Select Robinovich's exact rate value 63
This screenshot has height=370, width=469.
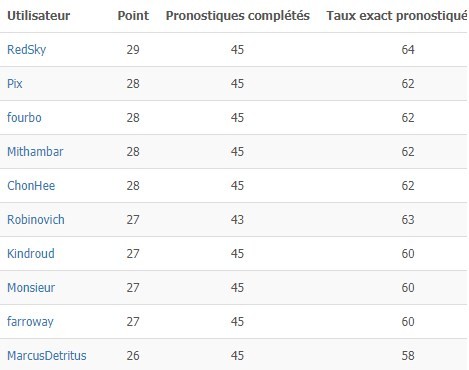coord(408,220)
